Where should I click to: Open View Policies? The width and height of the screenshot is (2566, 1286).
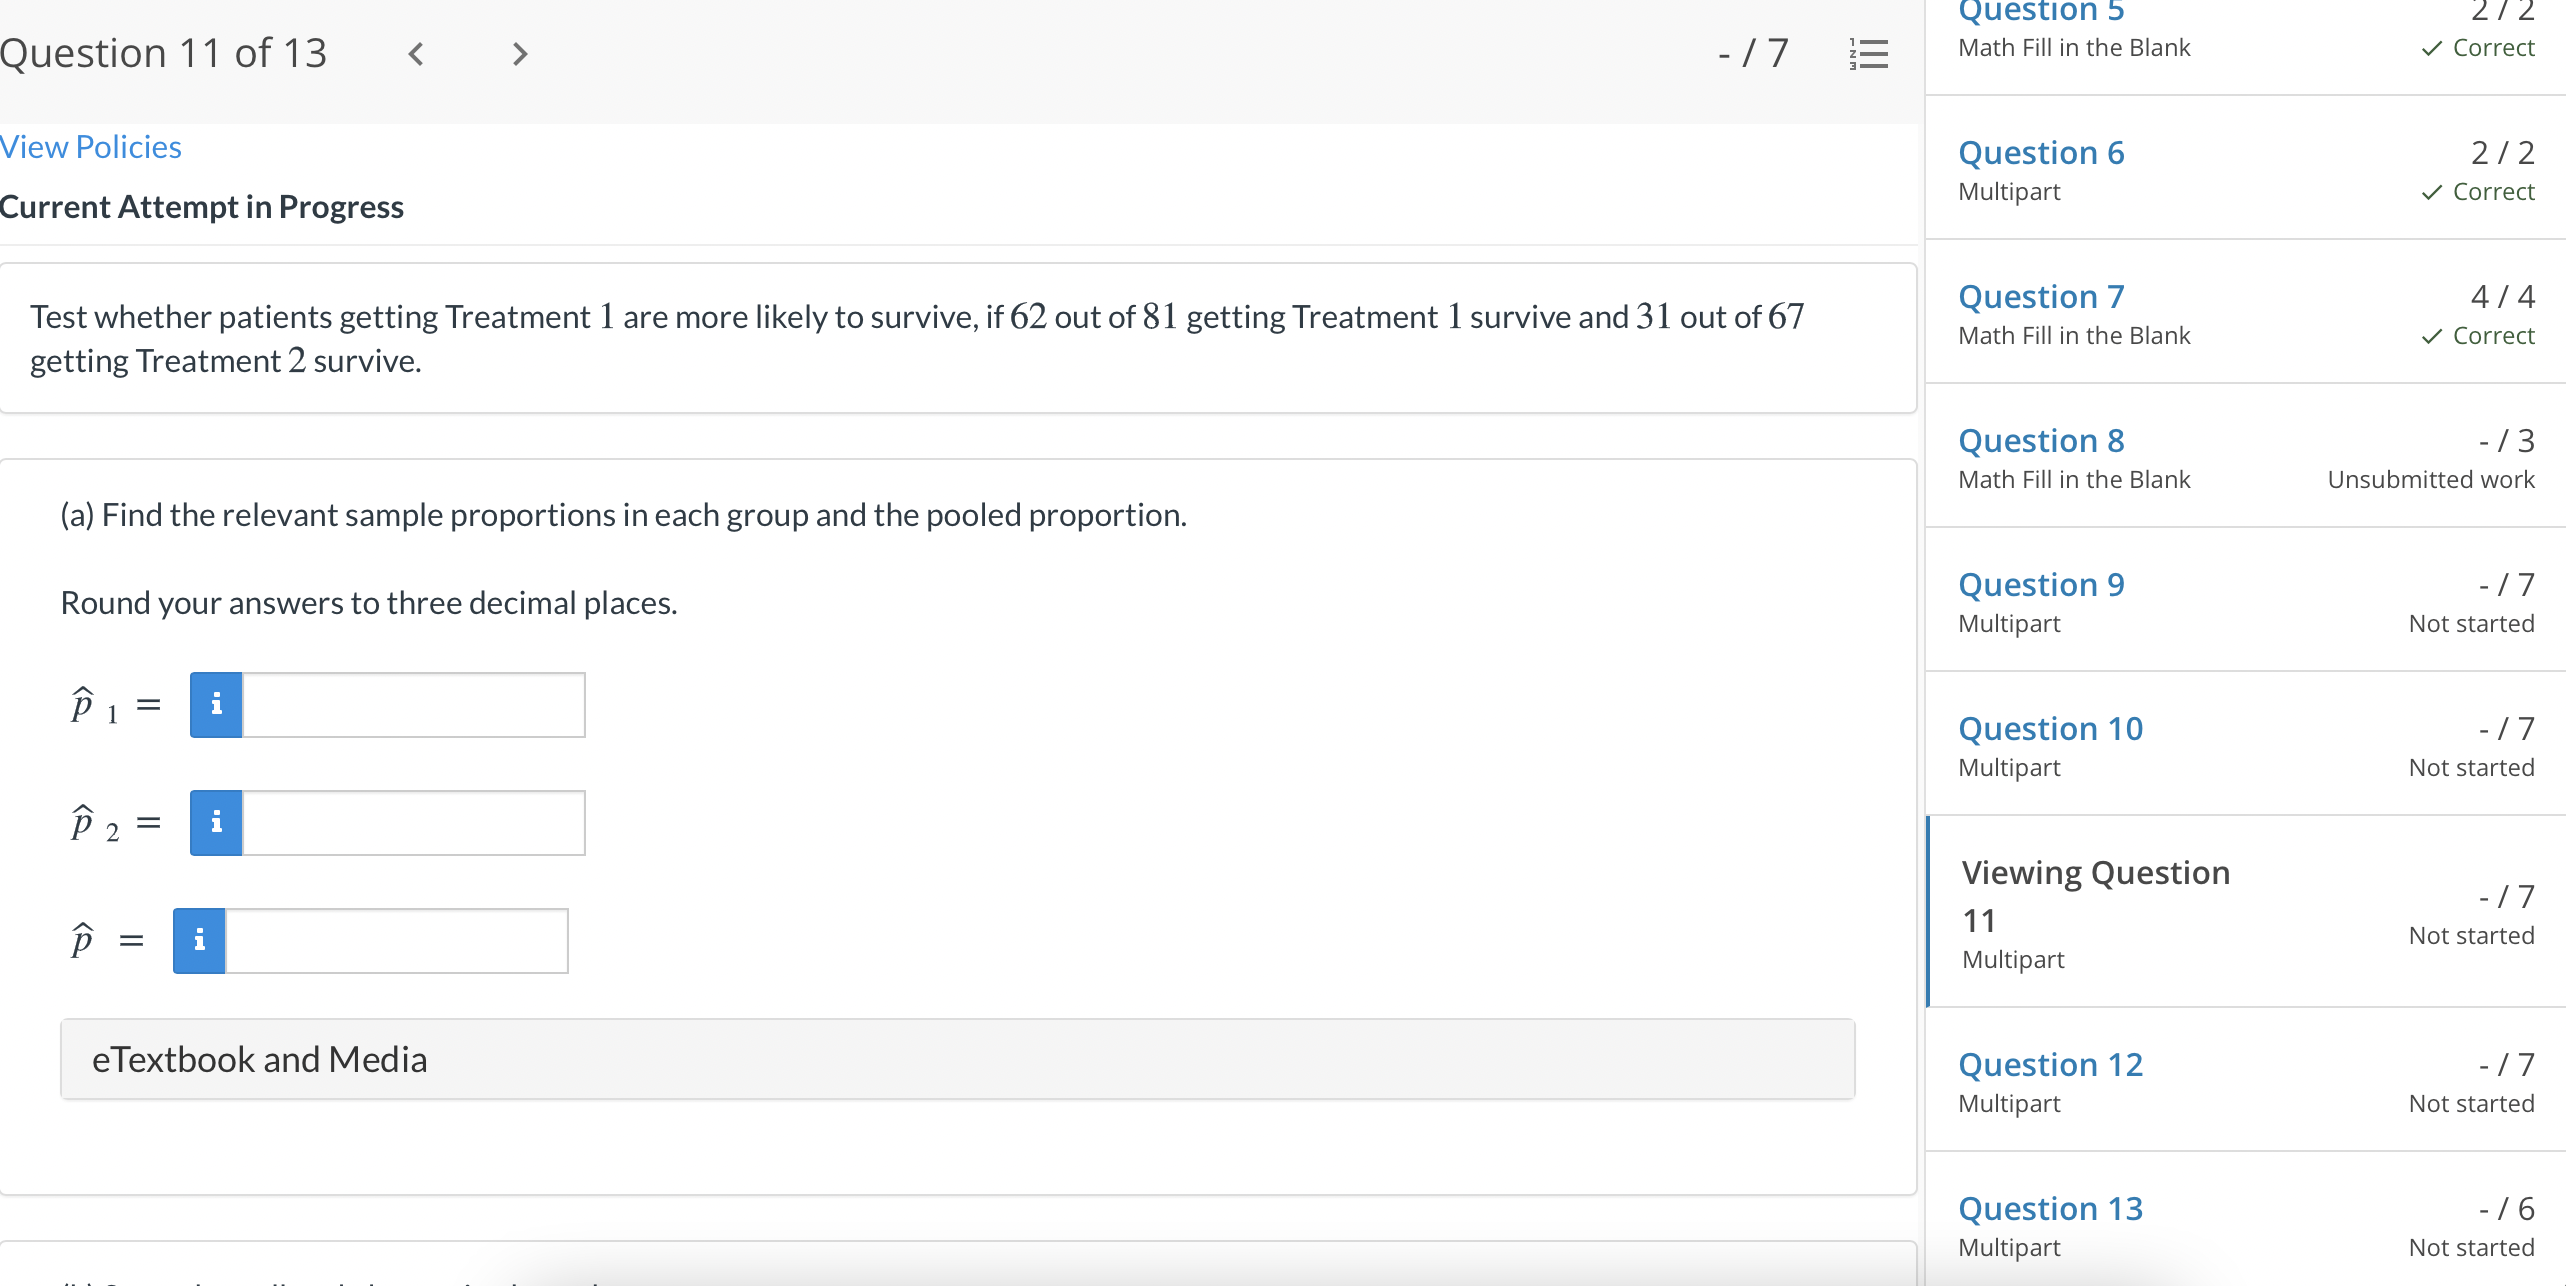click(90, 146)
